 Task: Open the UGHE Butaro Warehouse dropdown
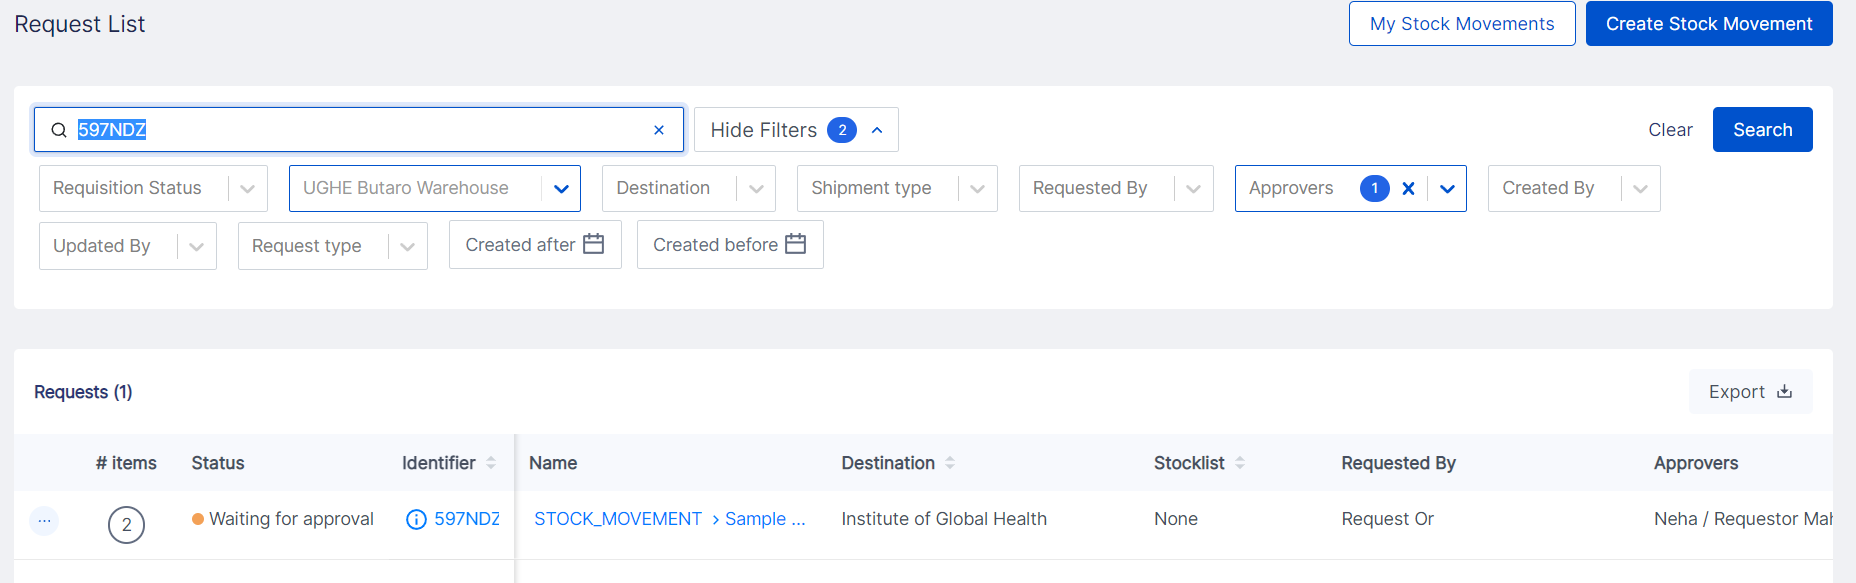click(x=561, y=189)
